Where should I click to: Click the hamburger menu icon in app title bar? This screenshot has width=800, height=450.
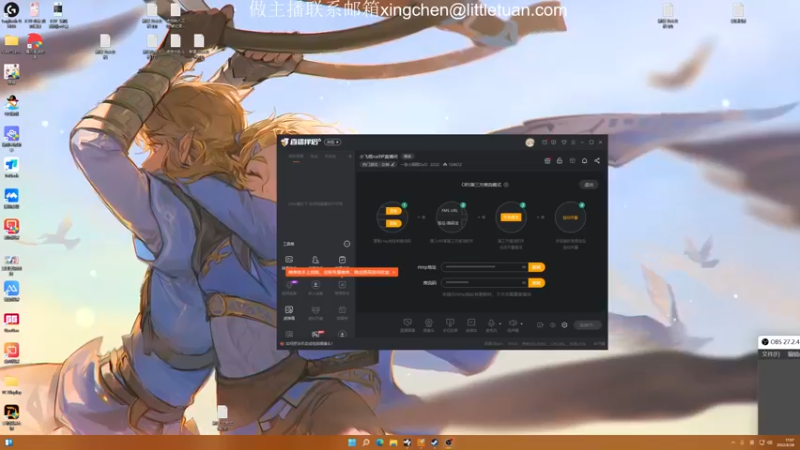(x=573, y=142)
